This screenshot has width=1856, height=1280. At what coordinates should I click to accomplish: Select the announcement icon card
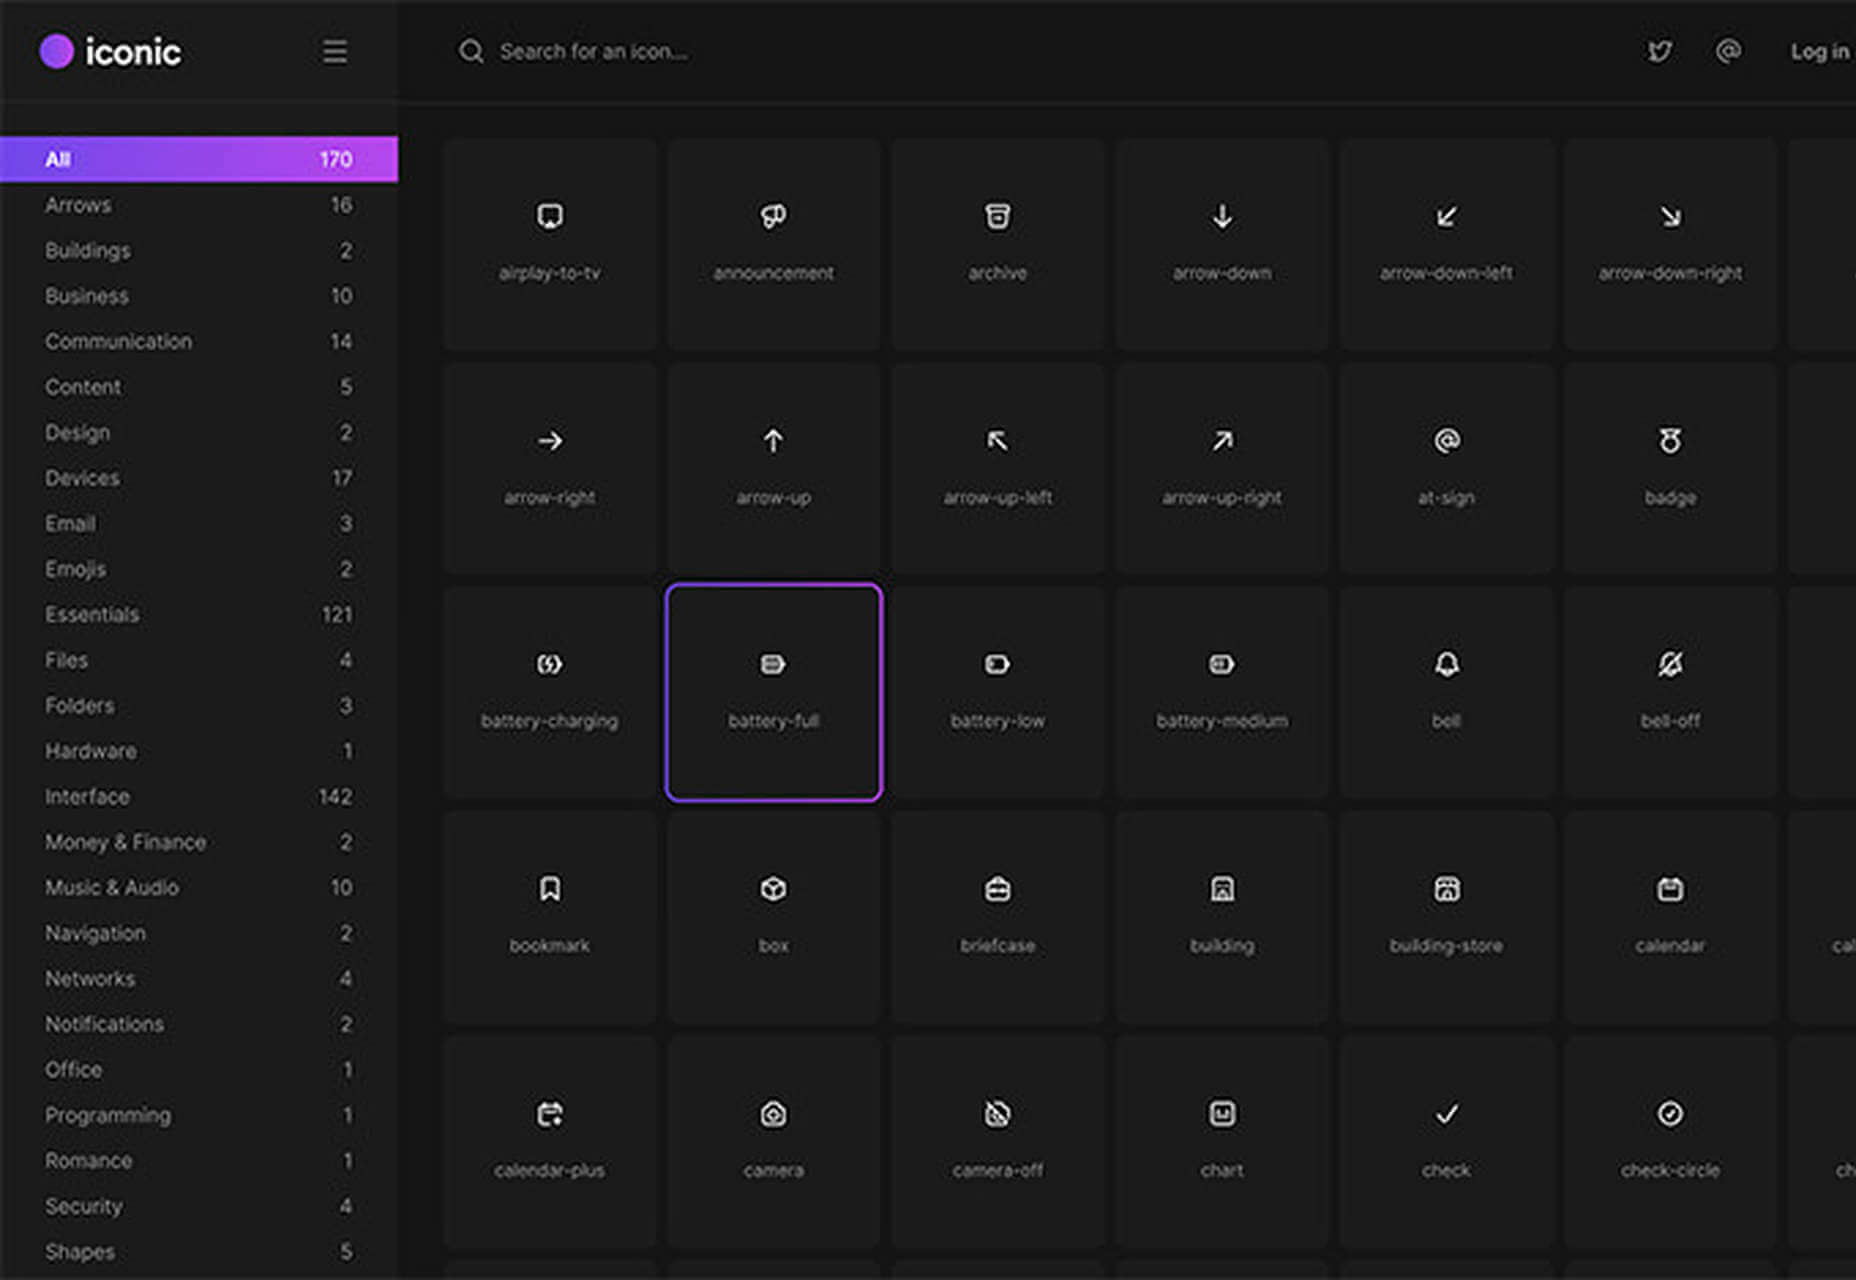click(773, 244)
